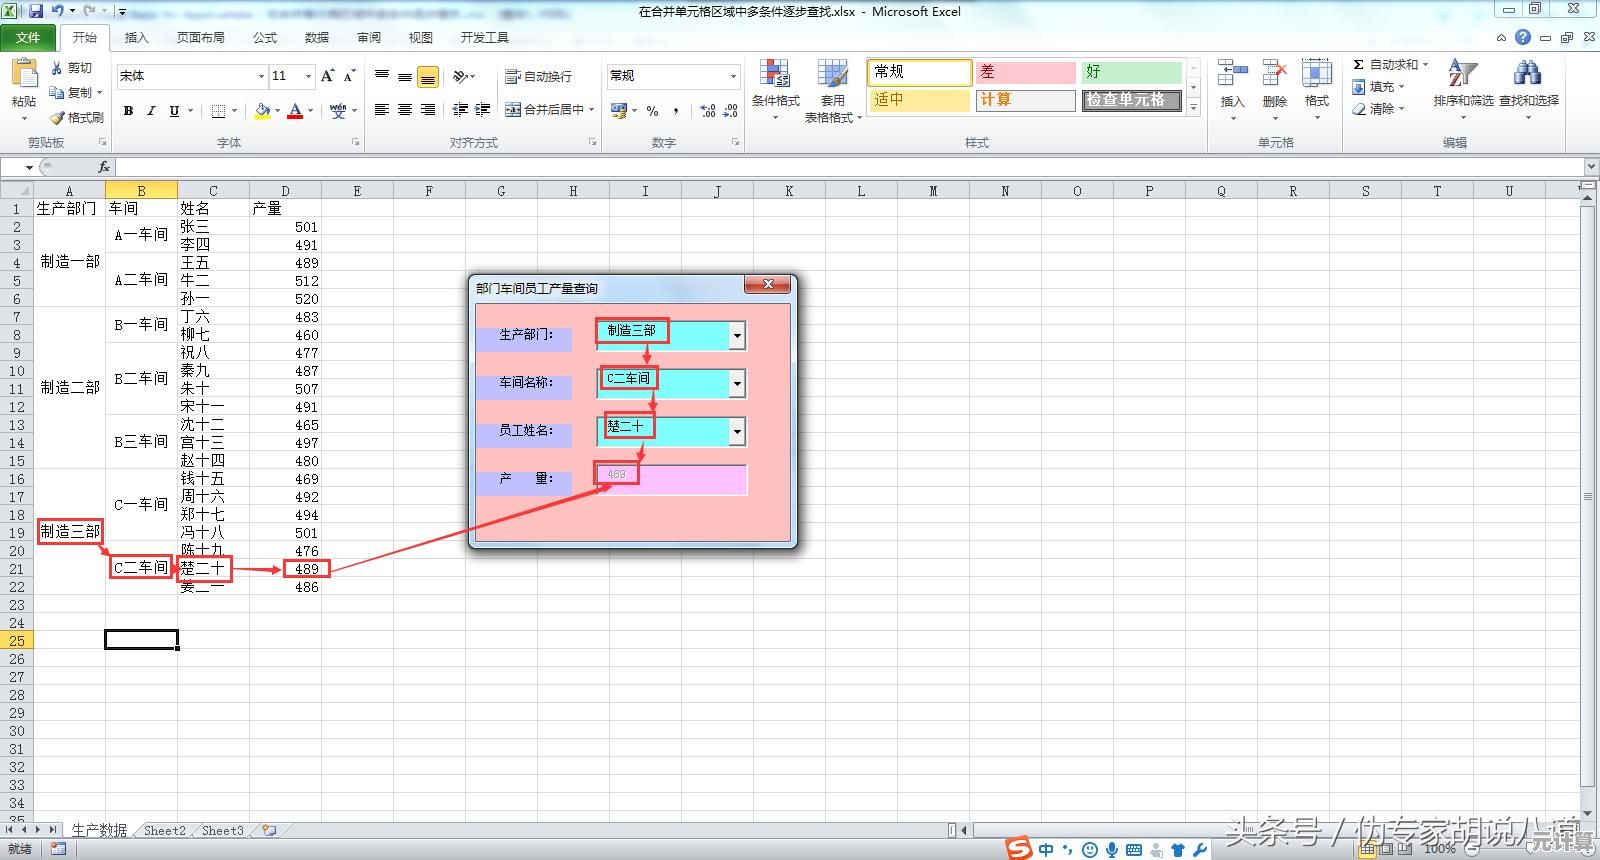Switch to the 公式 (Formulas) ribbon tab
This screenshot has width=1600, height=860.
point(265,38)
